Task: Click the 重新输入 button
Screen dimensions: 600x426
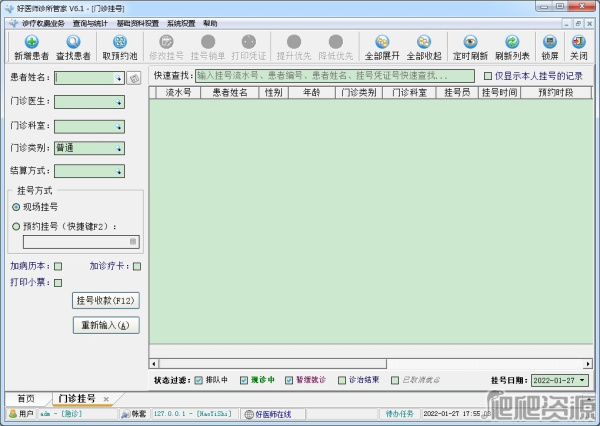Action: pos(105,326)
